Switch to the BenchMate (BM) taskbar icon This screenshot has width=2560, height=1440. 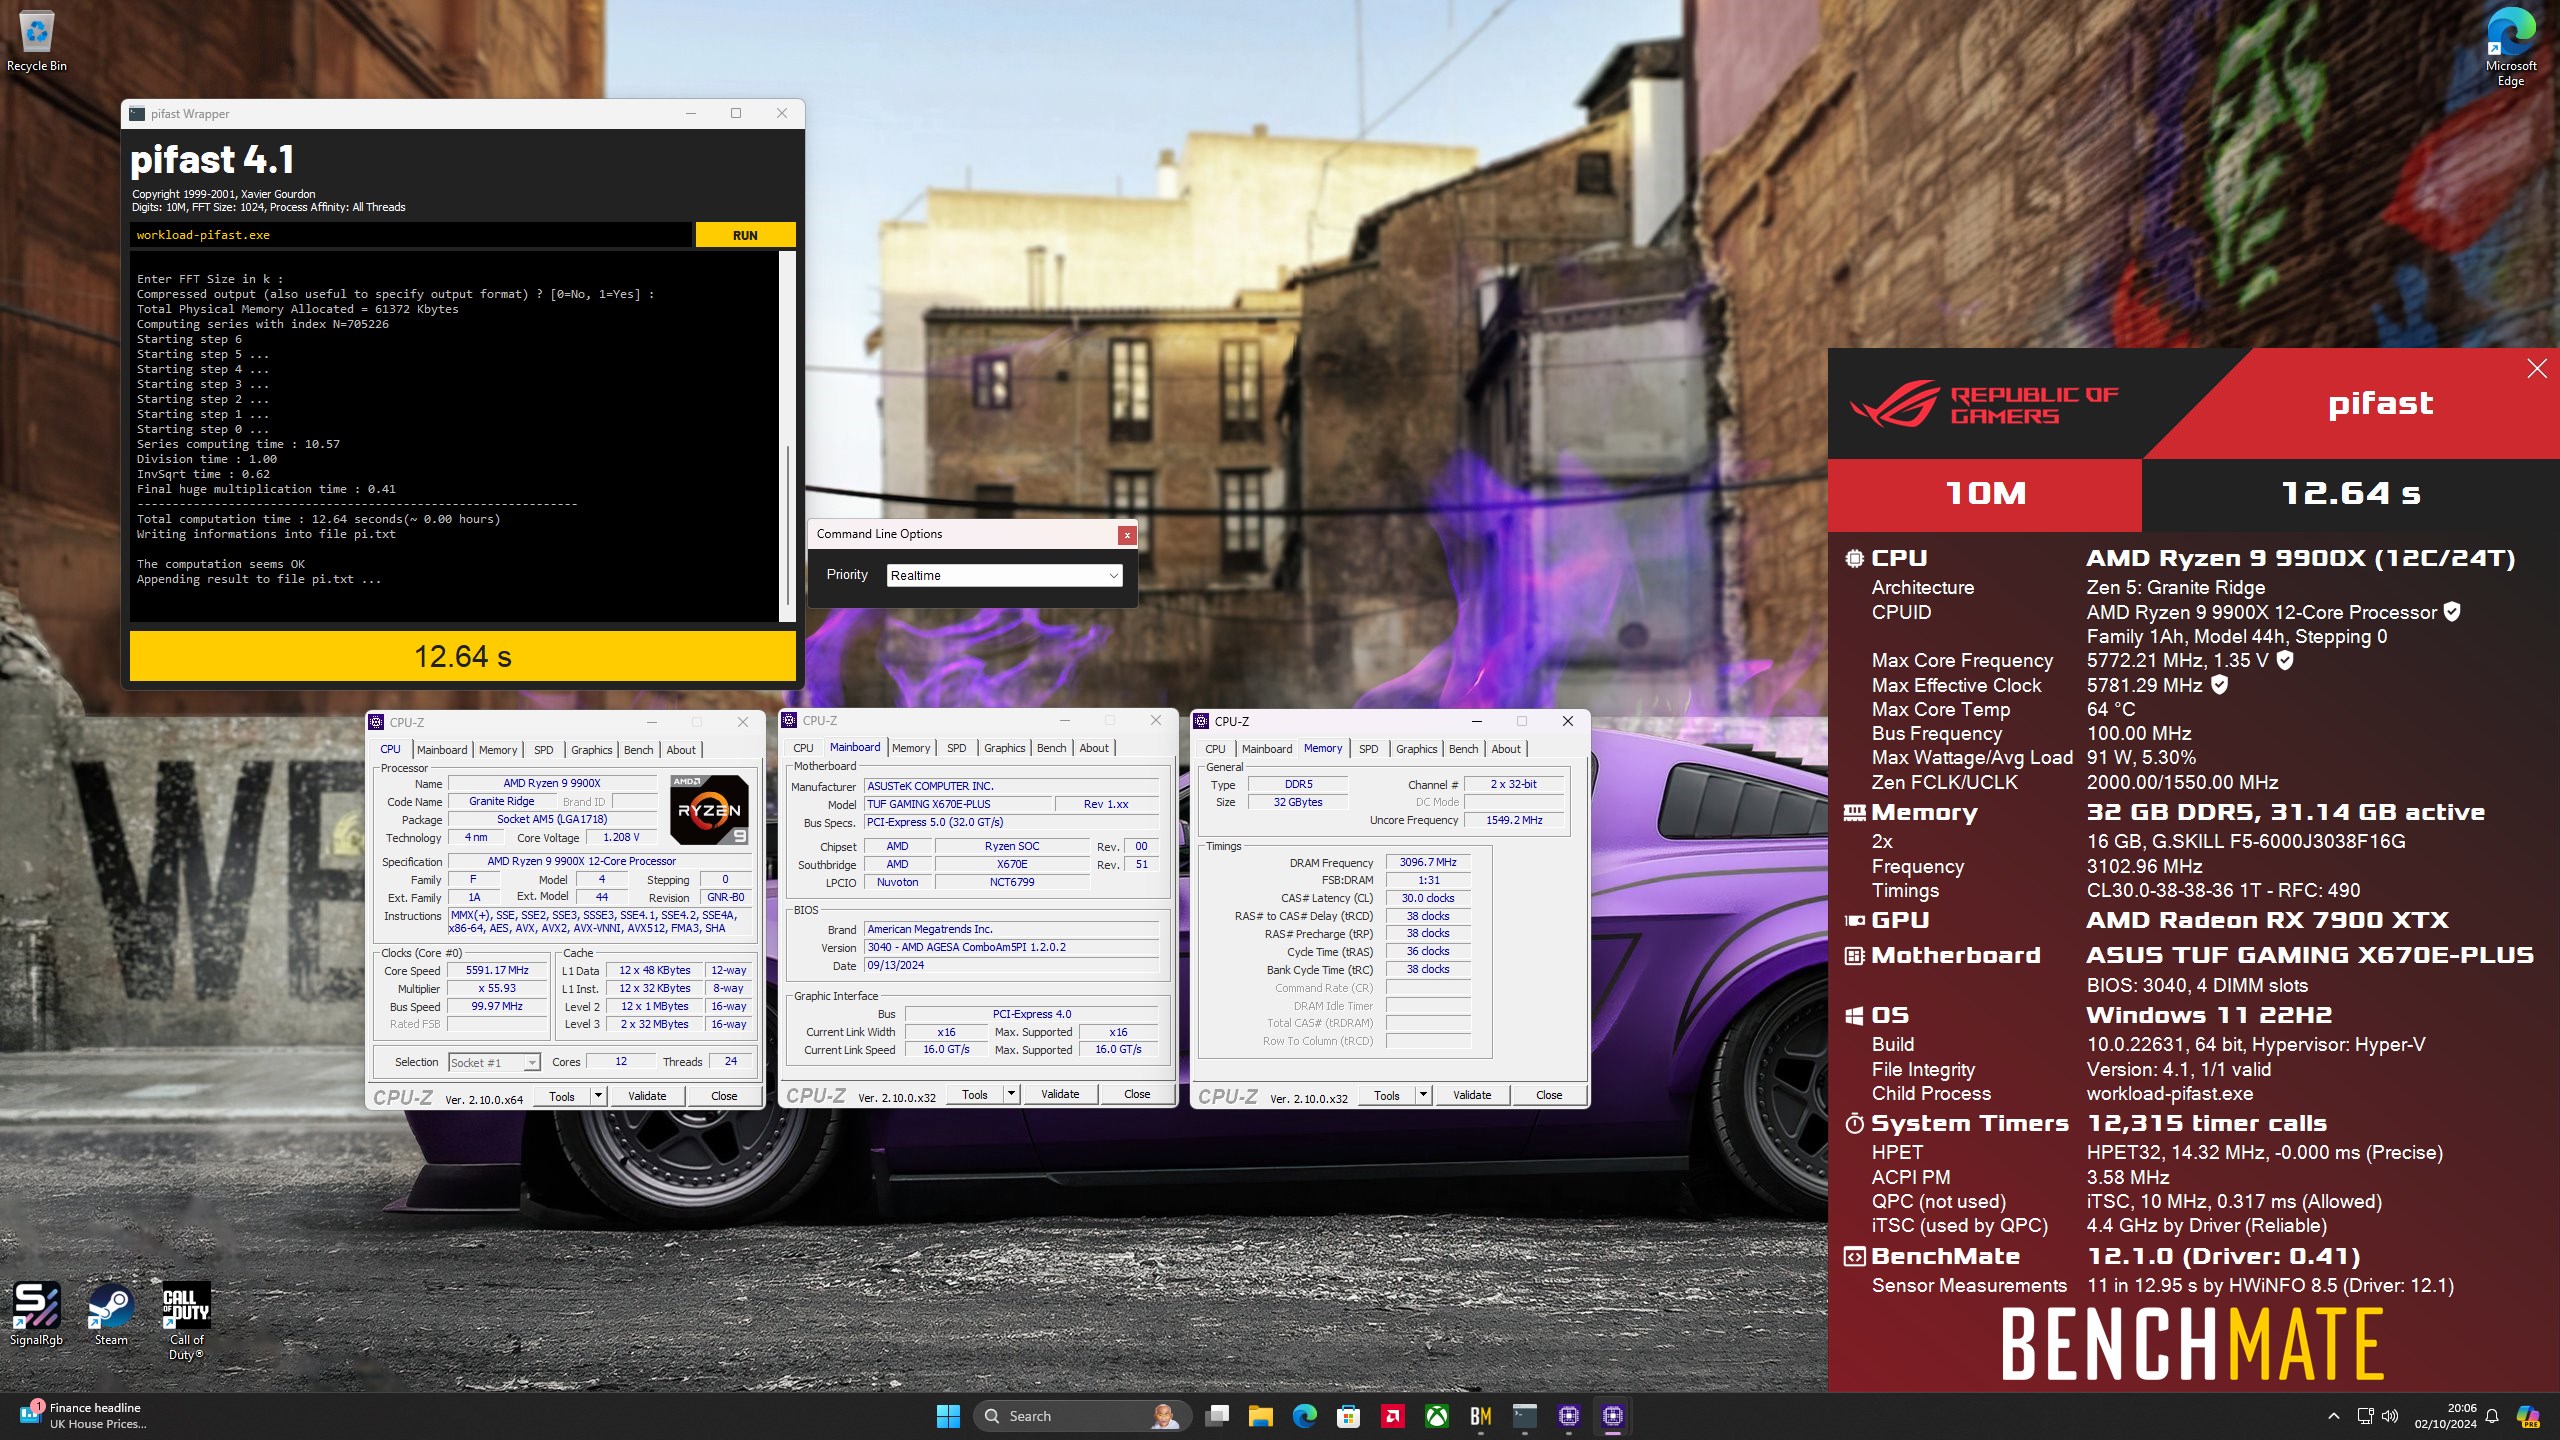coord(1481,1416)
